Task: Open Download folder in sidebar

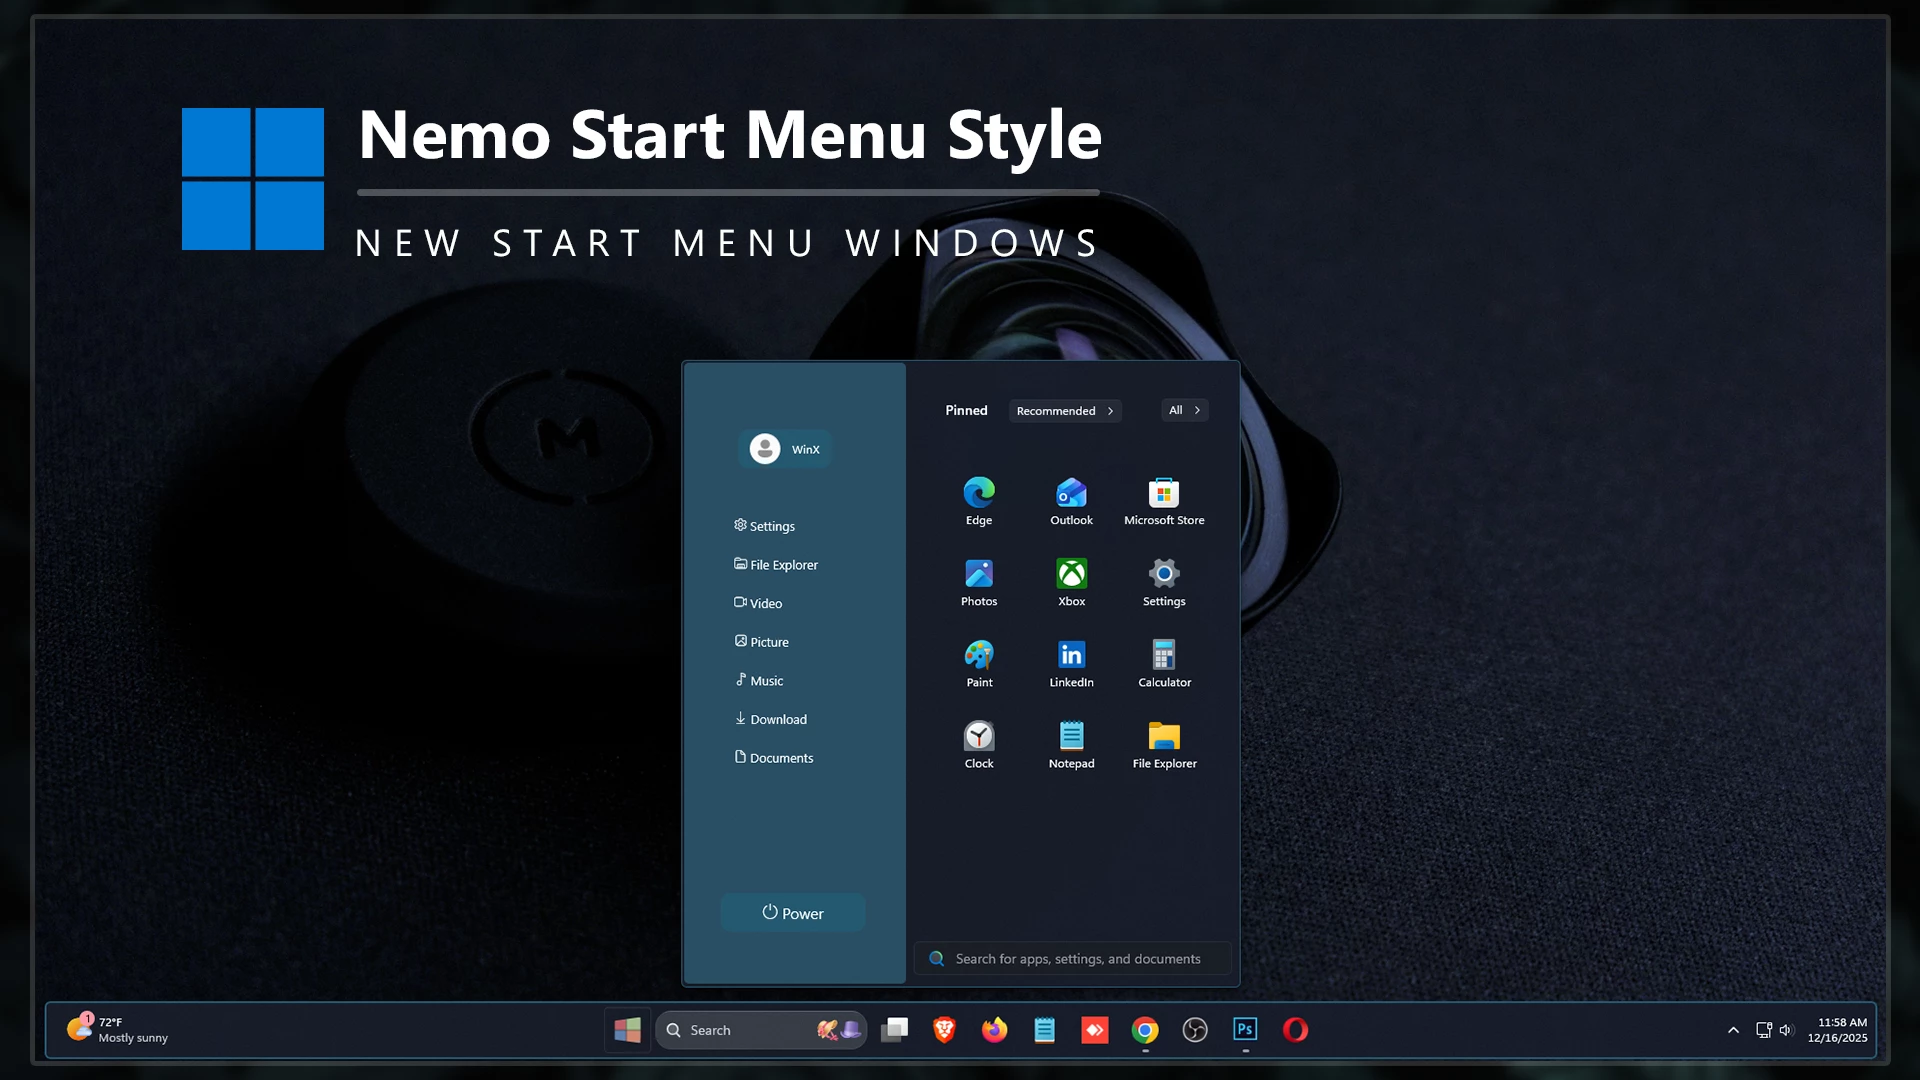Action: [x=770, y=719]
